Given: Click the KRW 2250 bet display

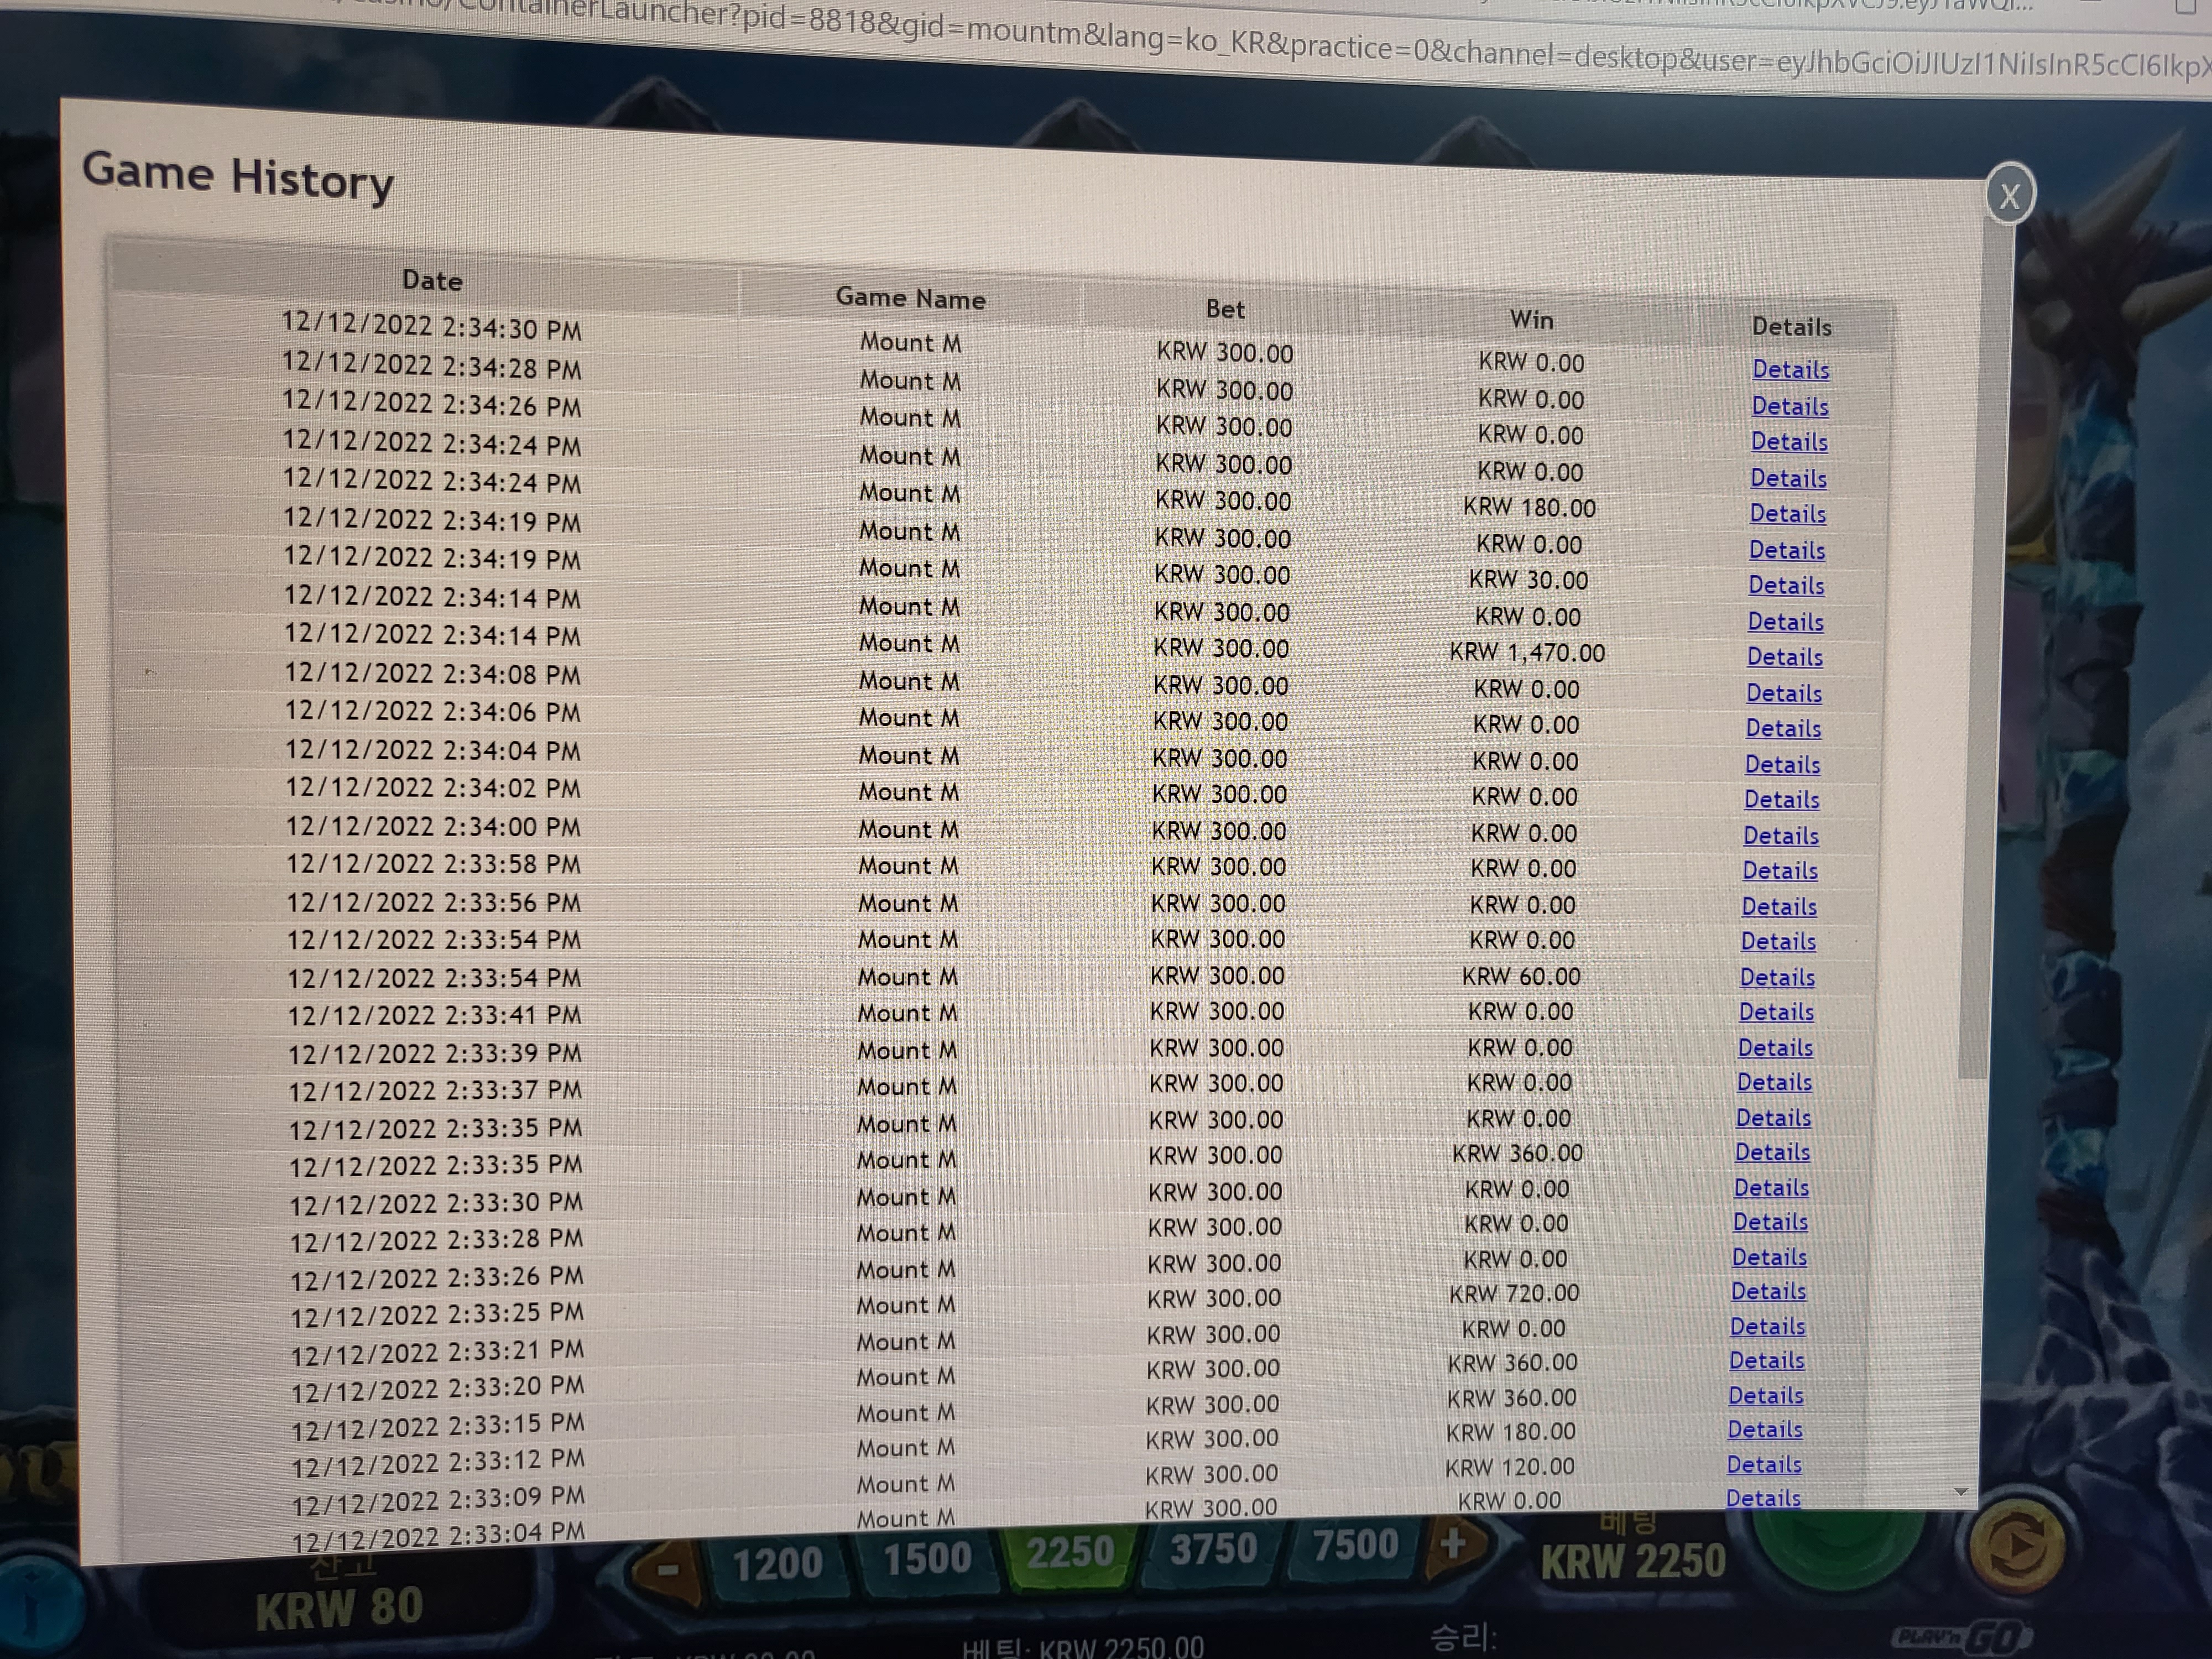Looking at the screenshot, I should click(1633, 1562).
